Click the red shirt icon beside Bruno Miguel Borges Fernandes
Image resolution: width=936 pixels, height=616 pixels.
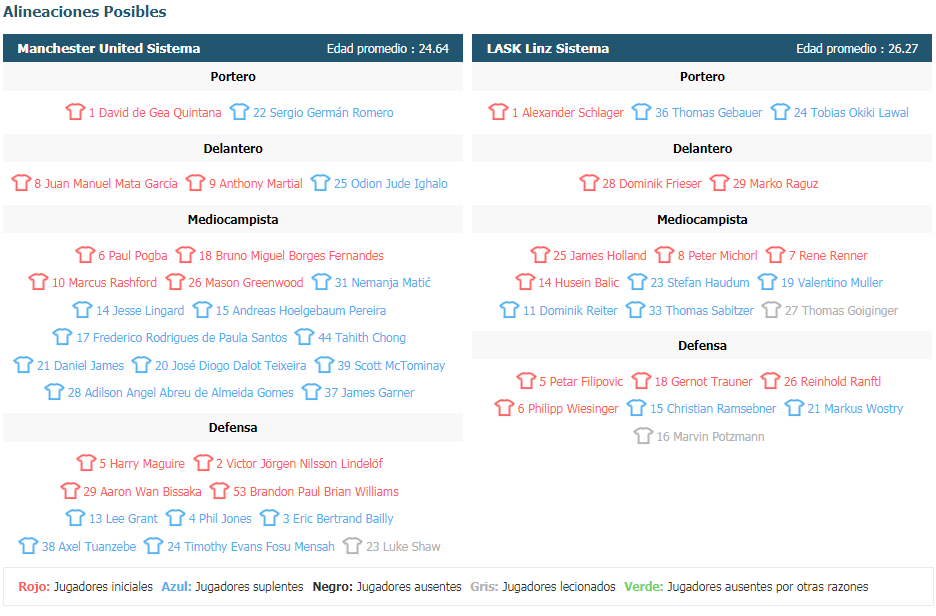pos(185,255)
